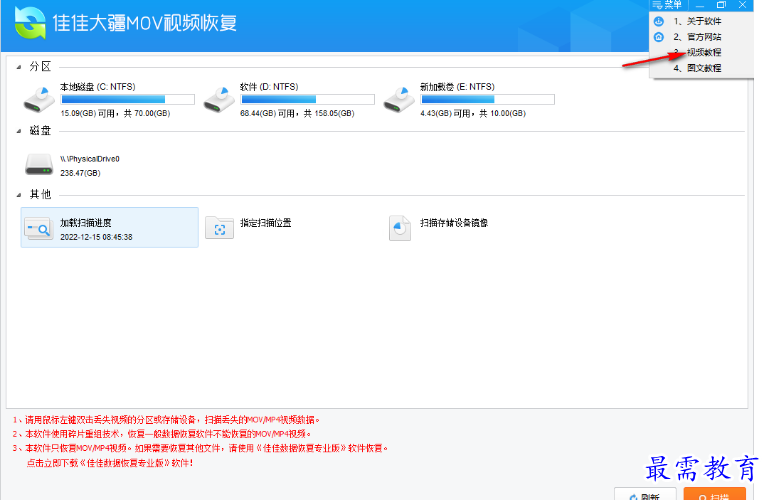Select the 加载扫描进度 label
The image size is (767, 500).
pyautogui.click(x=86, y=223)
